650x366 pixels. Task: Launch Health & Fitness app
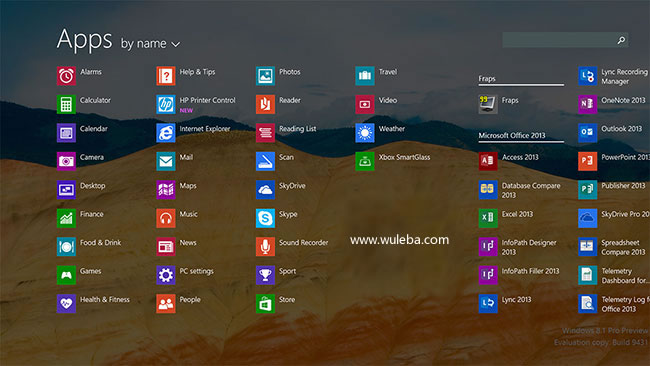click(66, 303)
